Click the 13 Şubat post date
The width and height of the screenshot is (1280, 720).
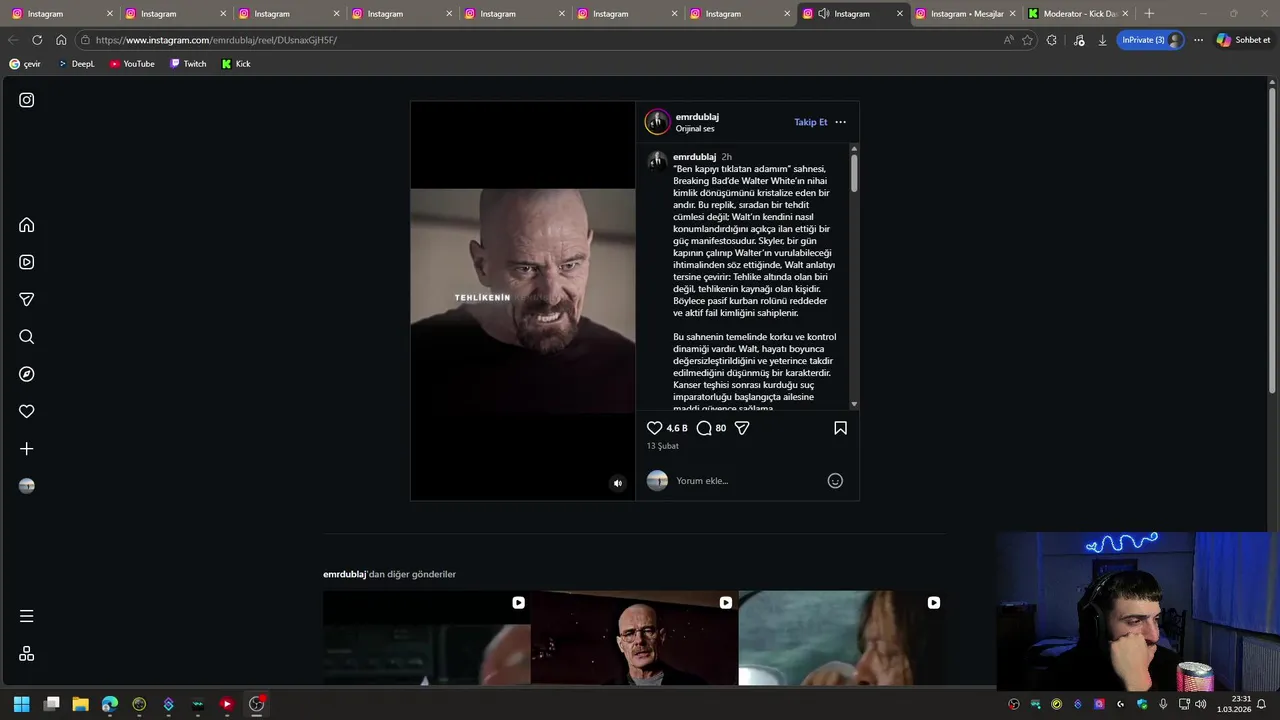pyautogui.click(x=662, y=446)
